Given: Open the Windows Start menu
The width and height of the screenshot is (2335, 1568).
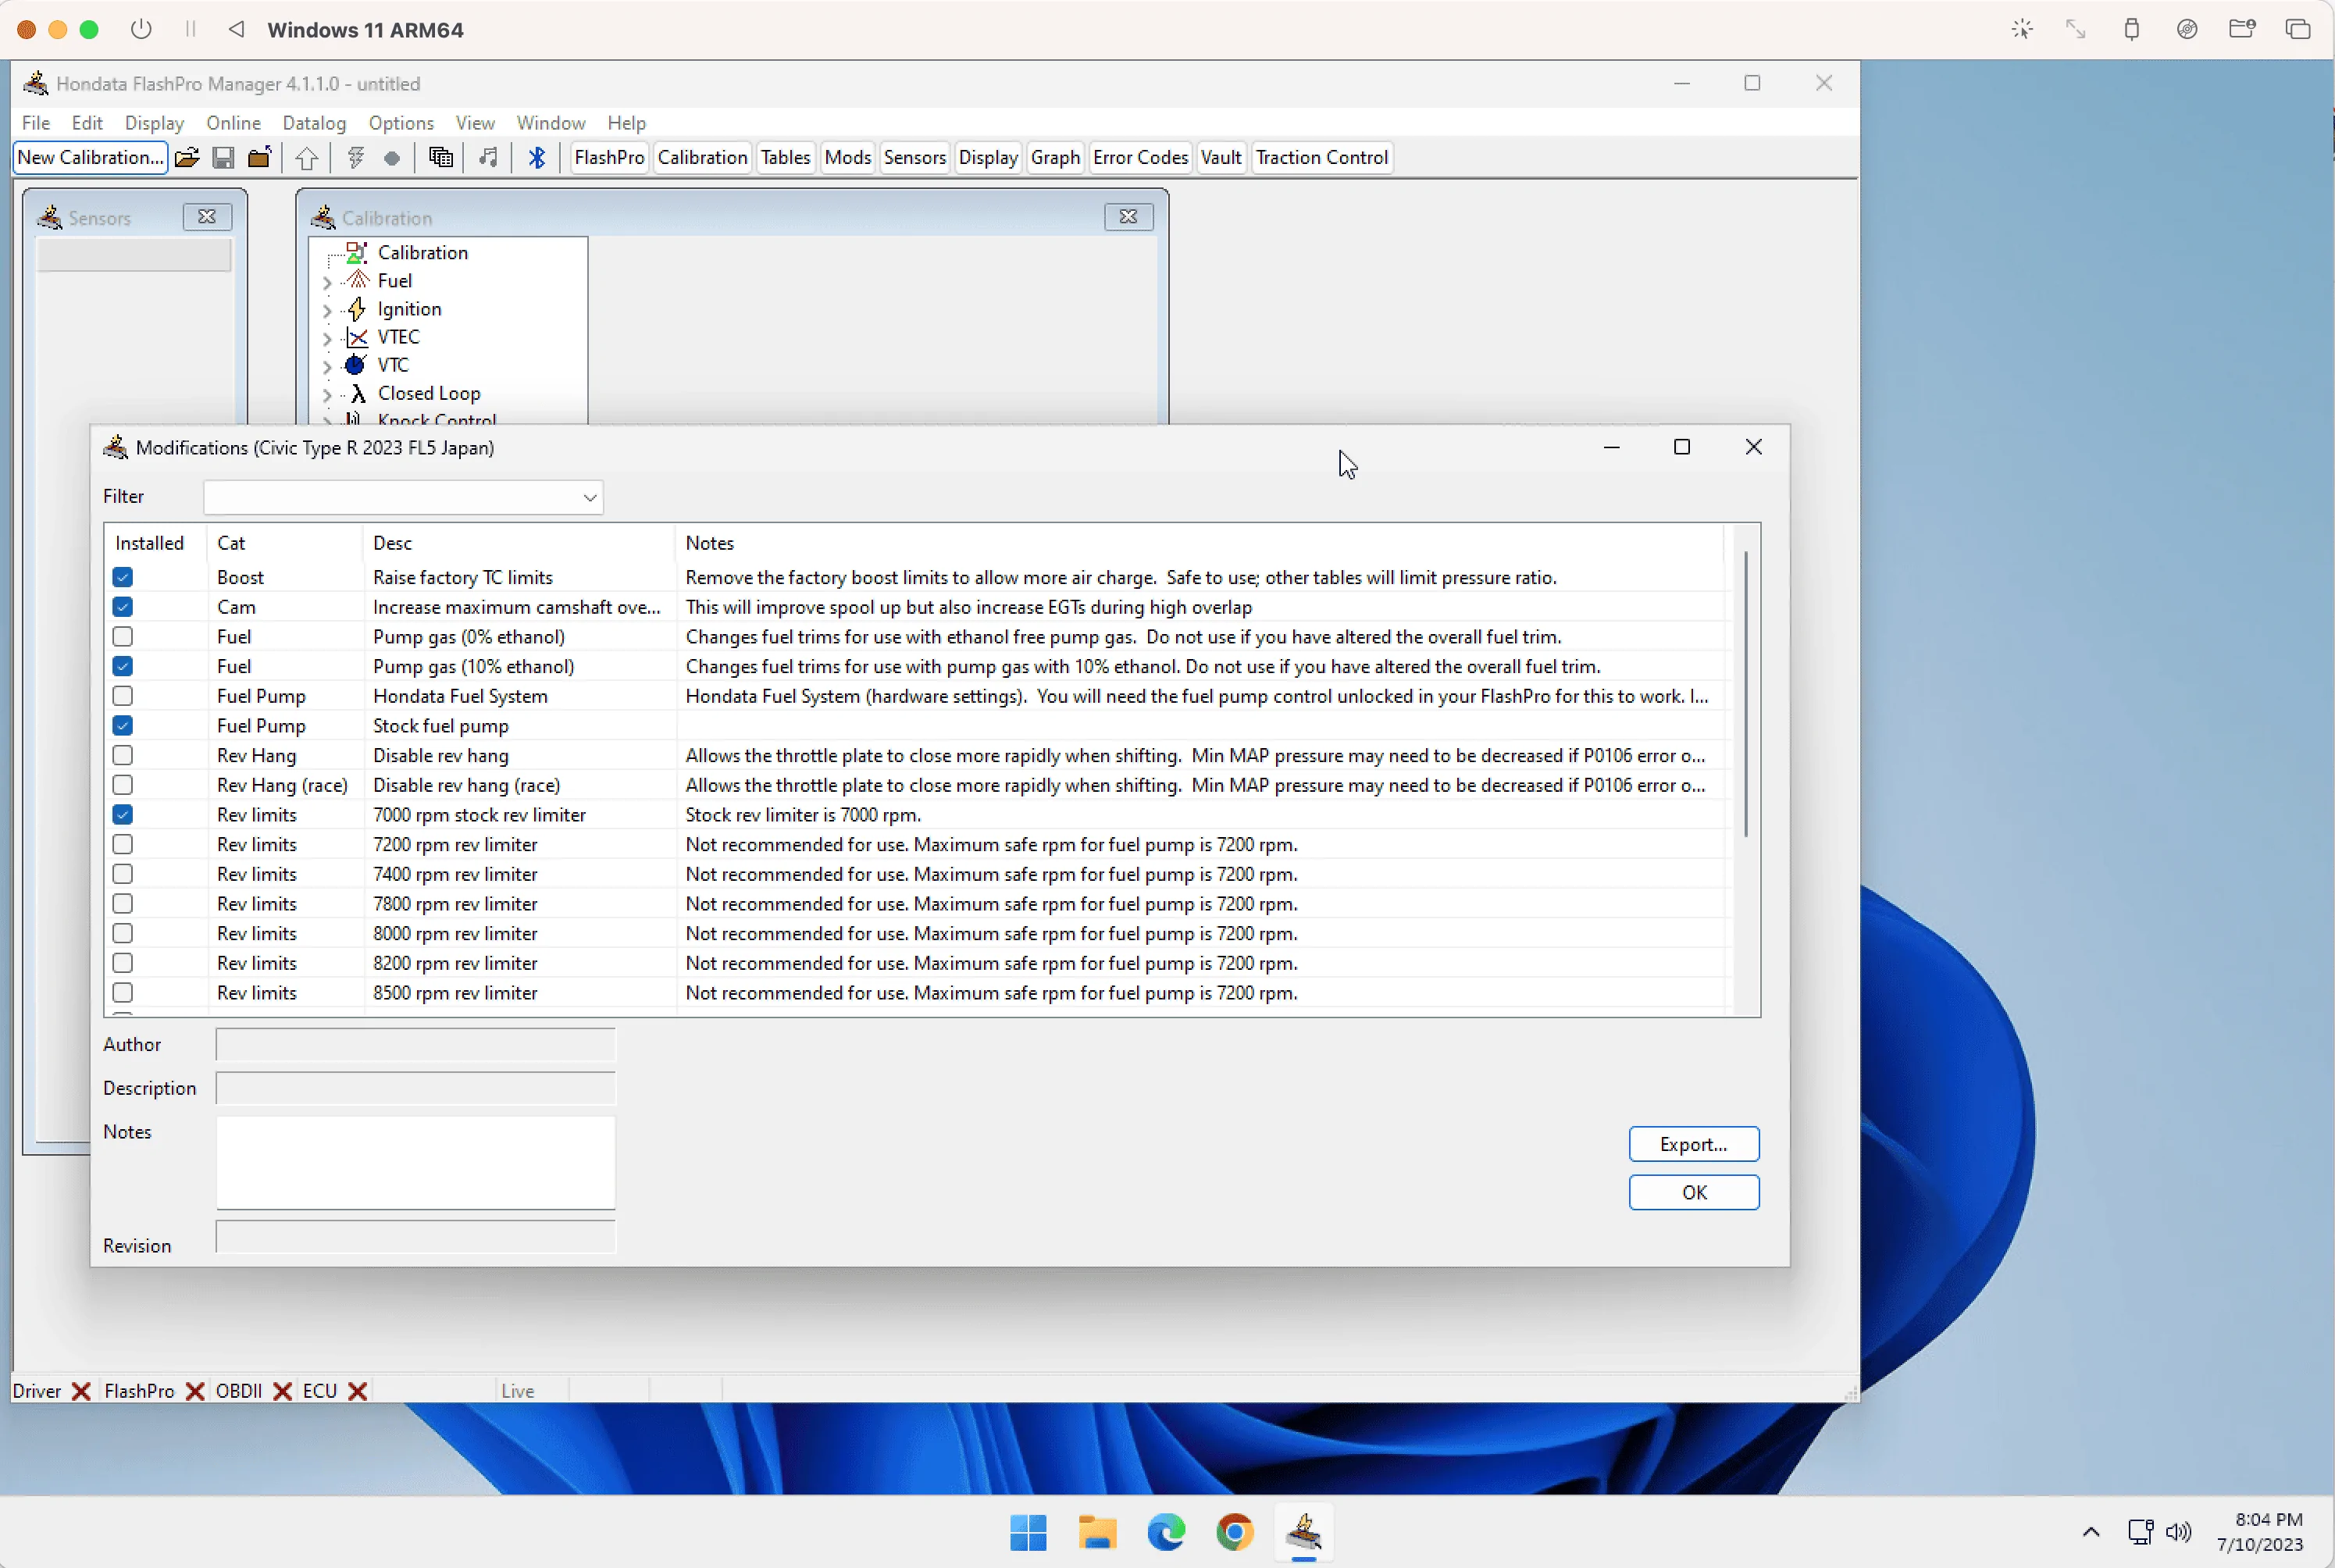Looking at the screenshot, I should pyautogui.click(x=1028, y=1532).
